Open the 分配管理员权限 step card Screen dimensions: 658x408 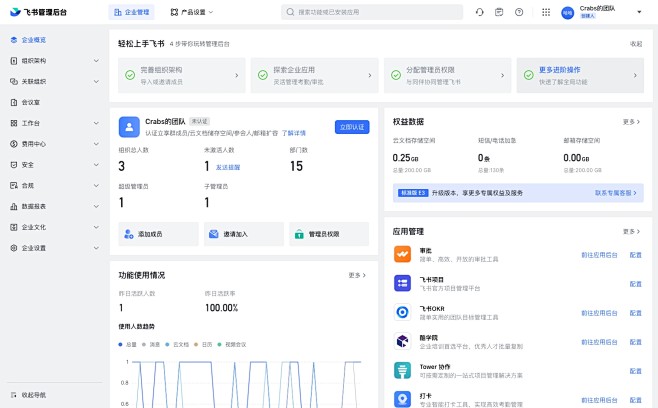[447, 75]
